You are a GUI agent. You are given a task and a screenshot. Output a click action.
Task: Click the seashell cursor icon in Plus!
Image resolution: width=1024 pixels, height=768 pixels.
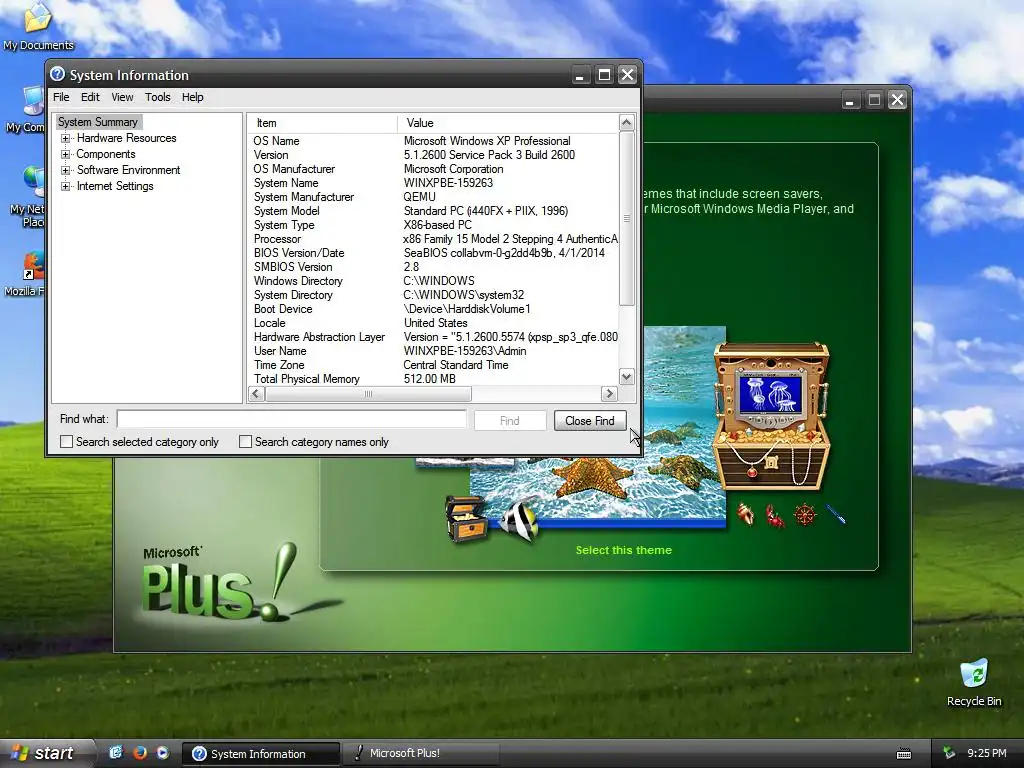(746, 515)
